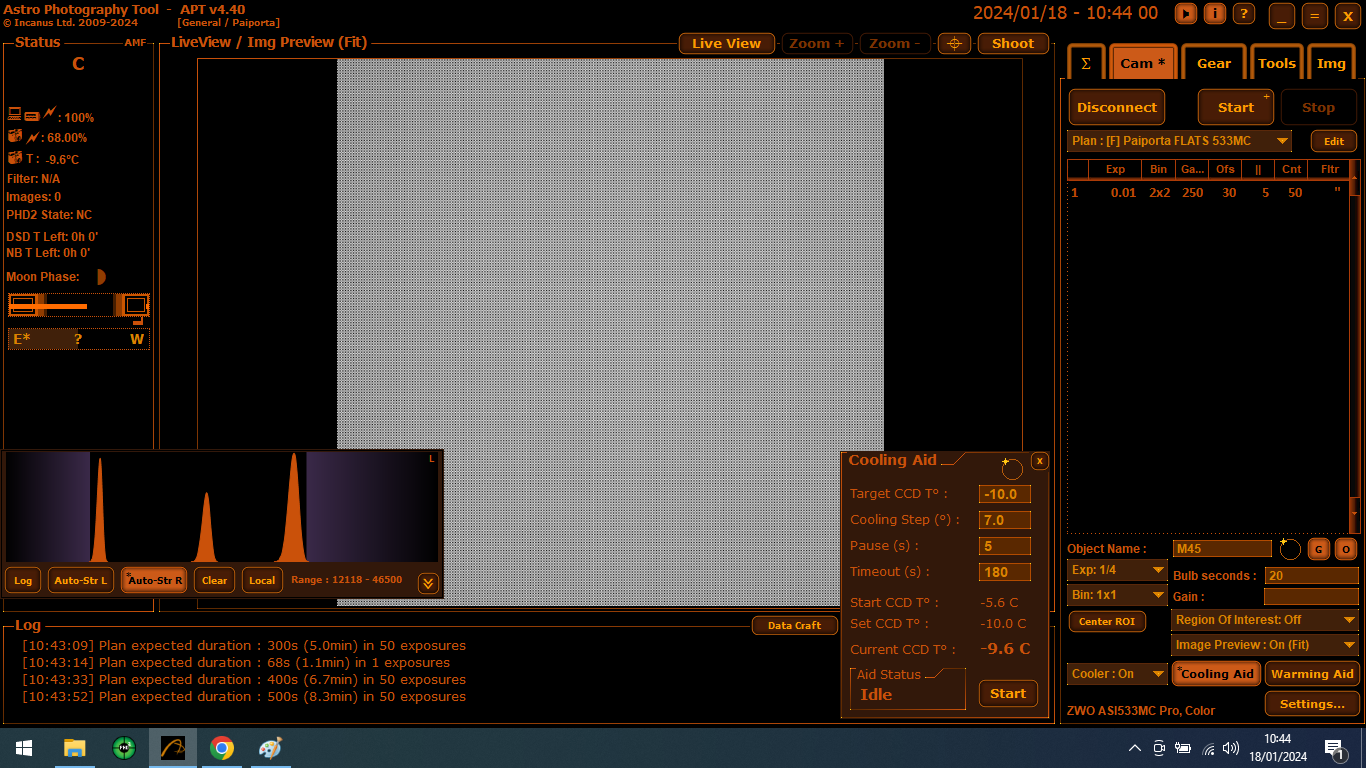The image size is (1366, 768).
Task: Click the circle icon beside M45 name
Action: [1290, 549]
